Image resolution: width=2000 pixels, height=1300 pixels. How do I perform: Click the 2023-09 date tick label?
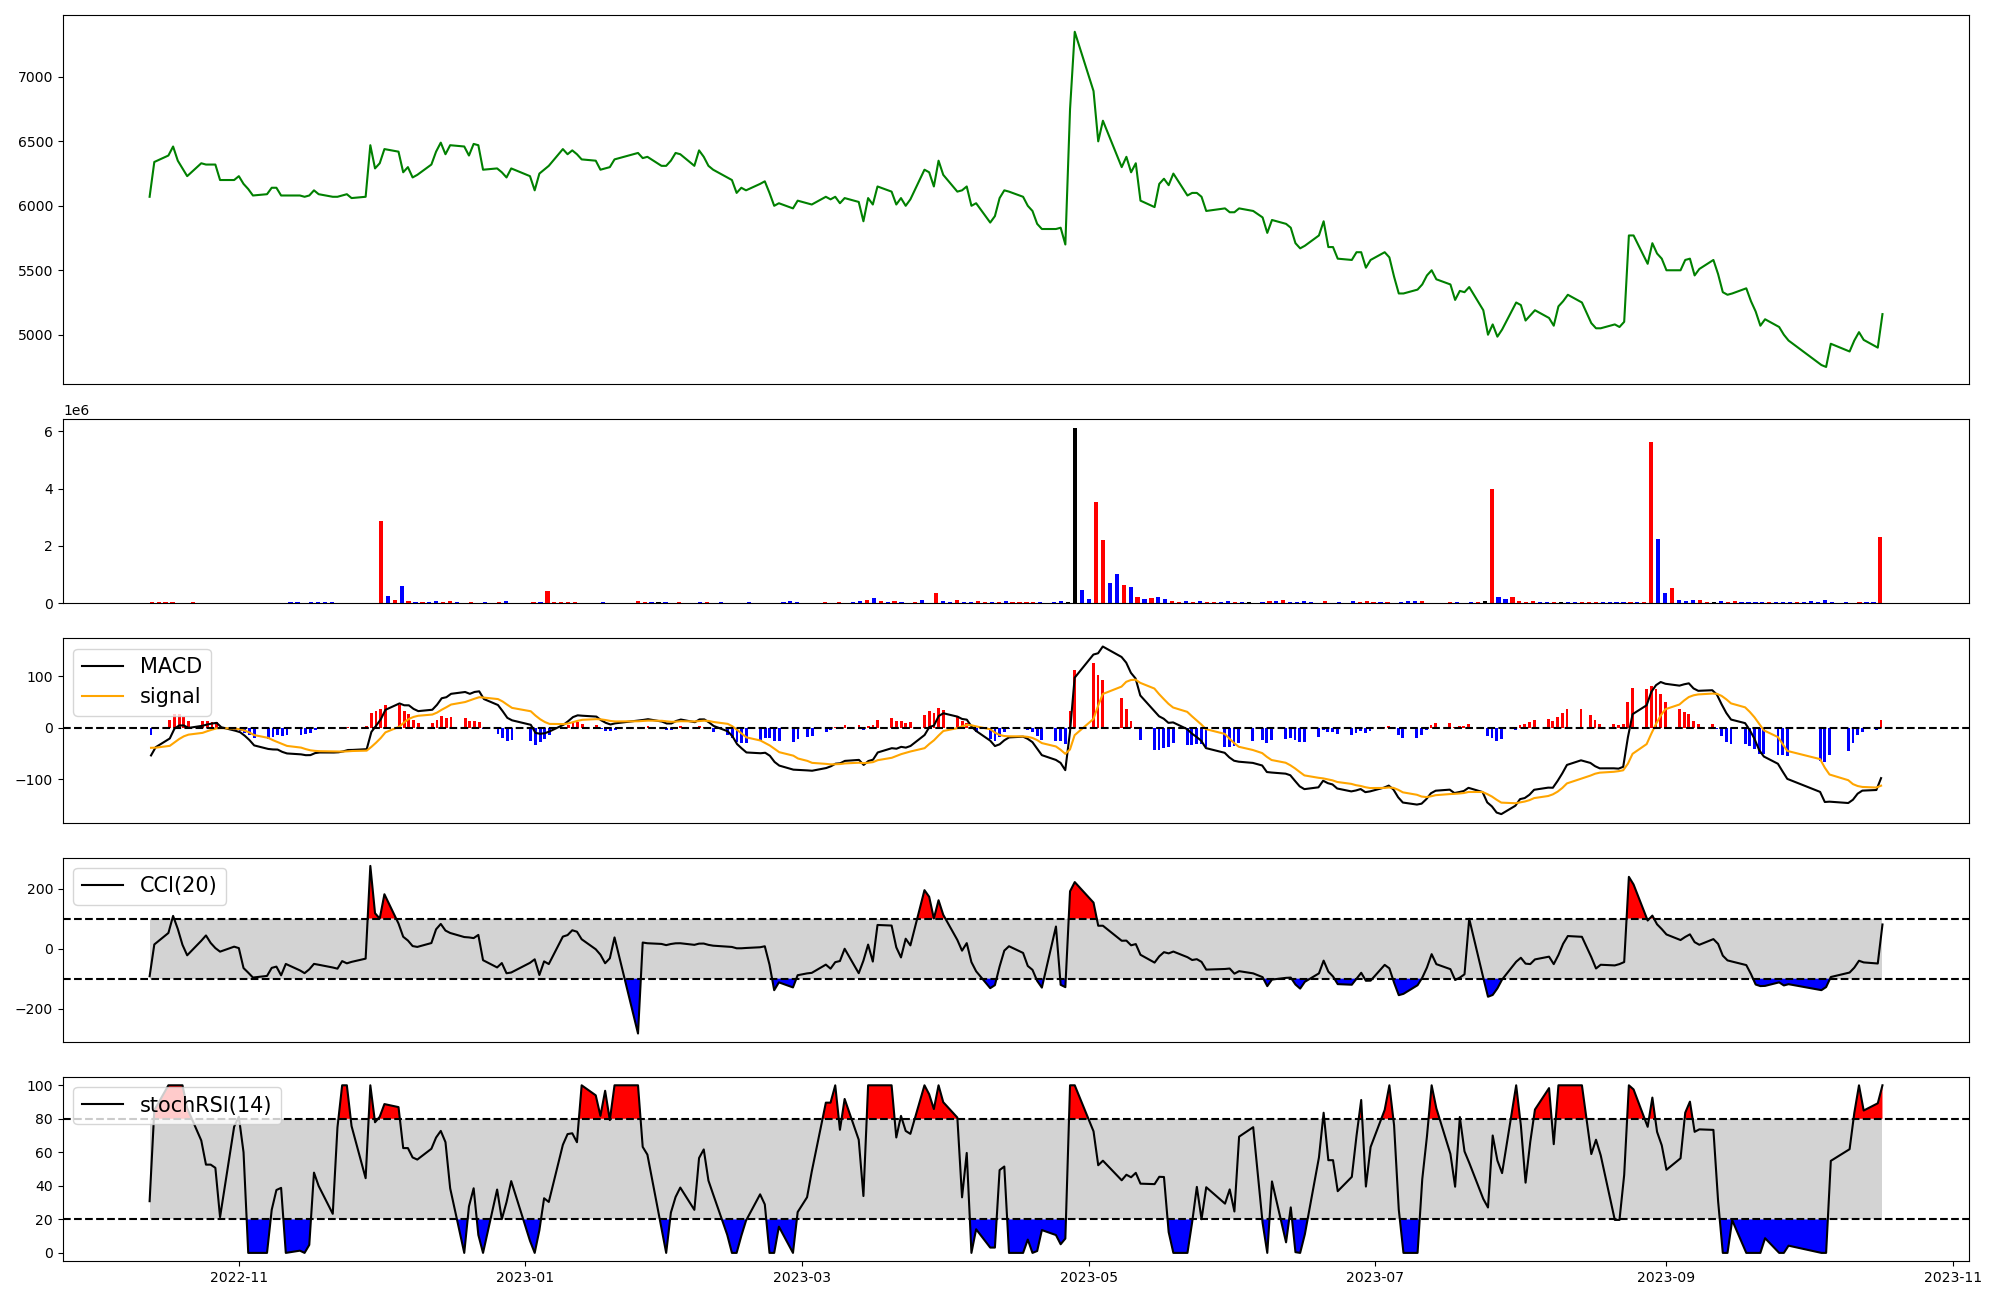1666,1277
